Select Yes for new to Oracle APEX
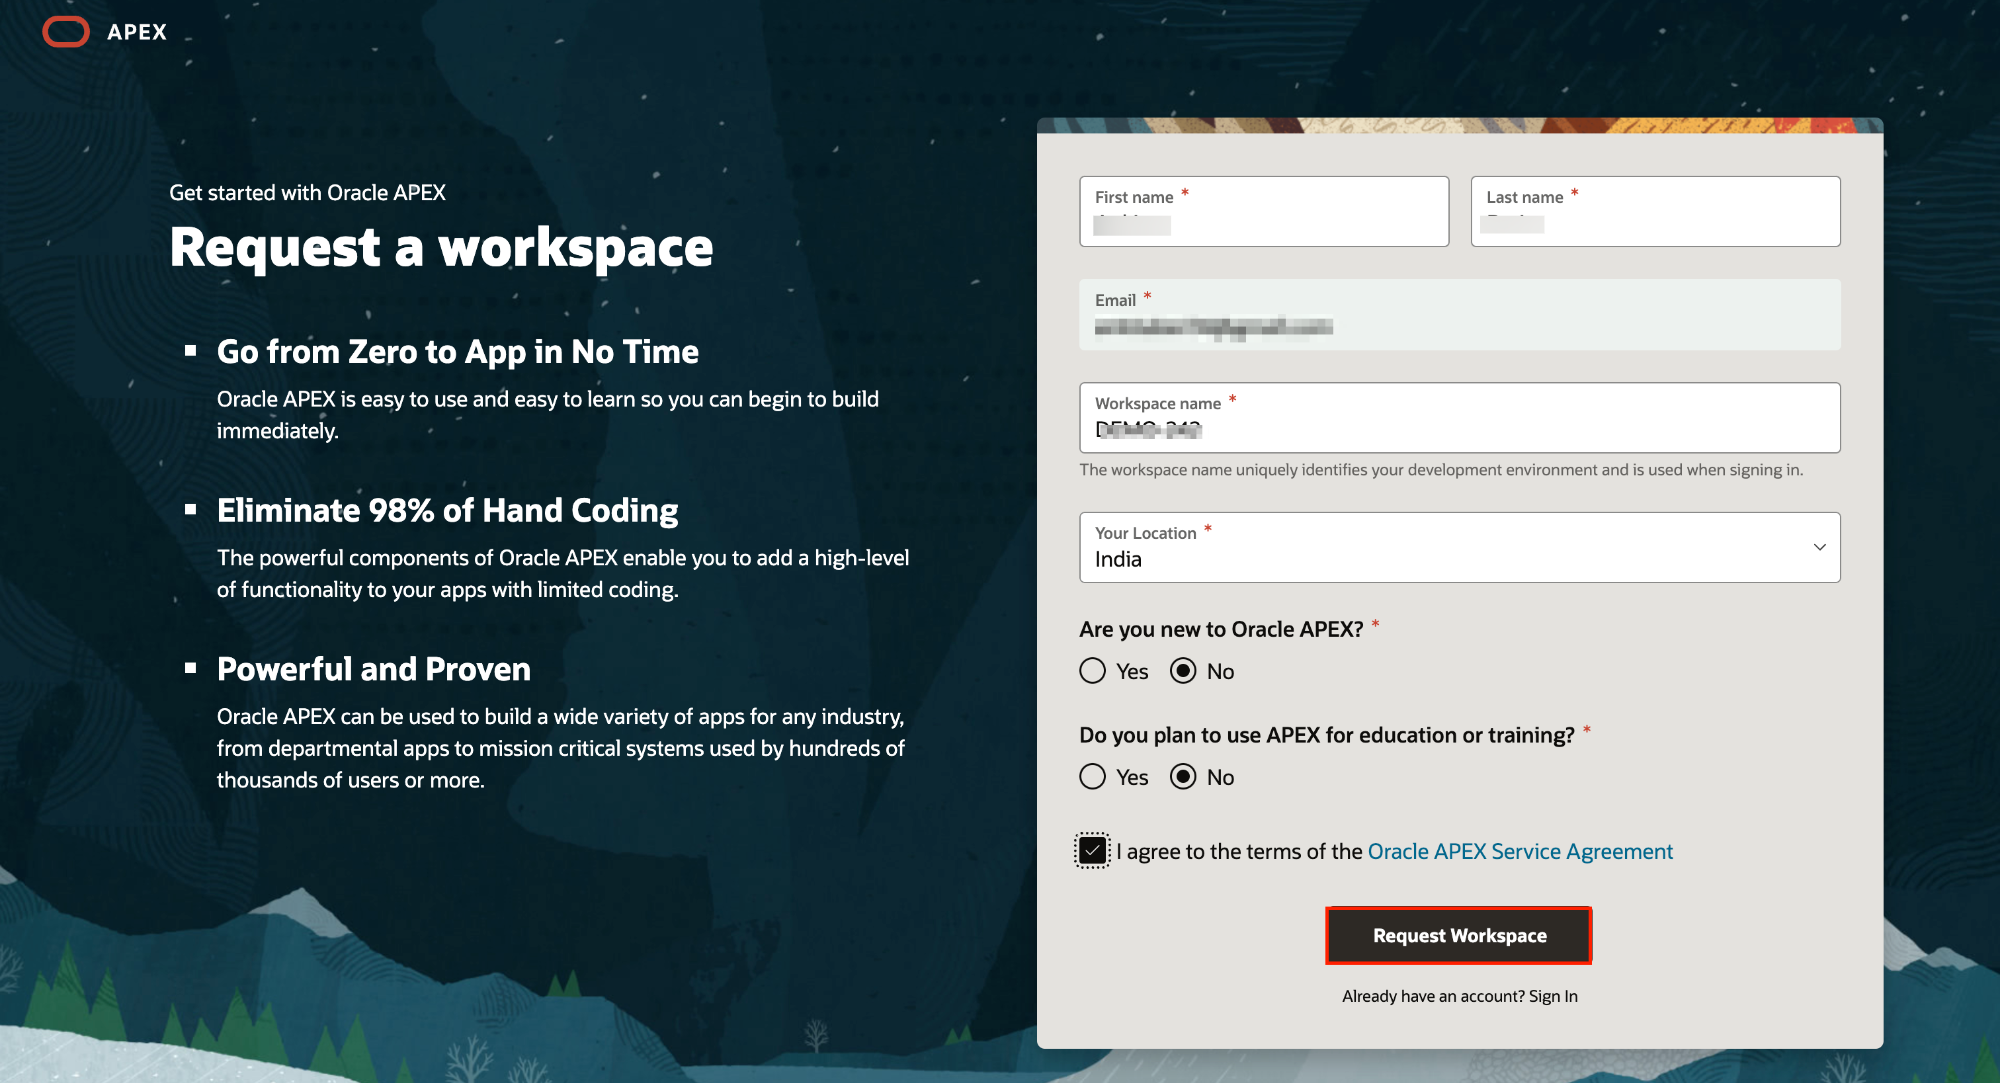 point(1093,671)
